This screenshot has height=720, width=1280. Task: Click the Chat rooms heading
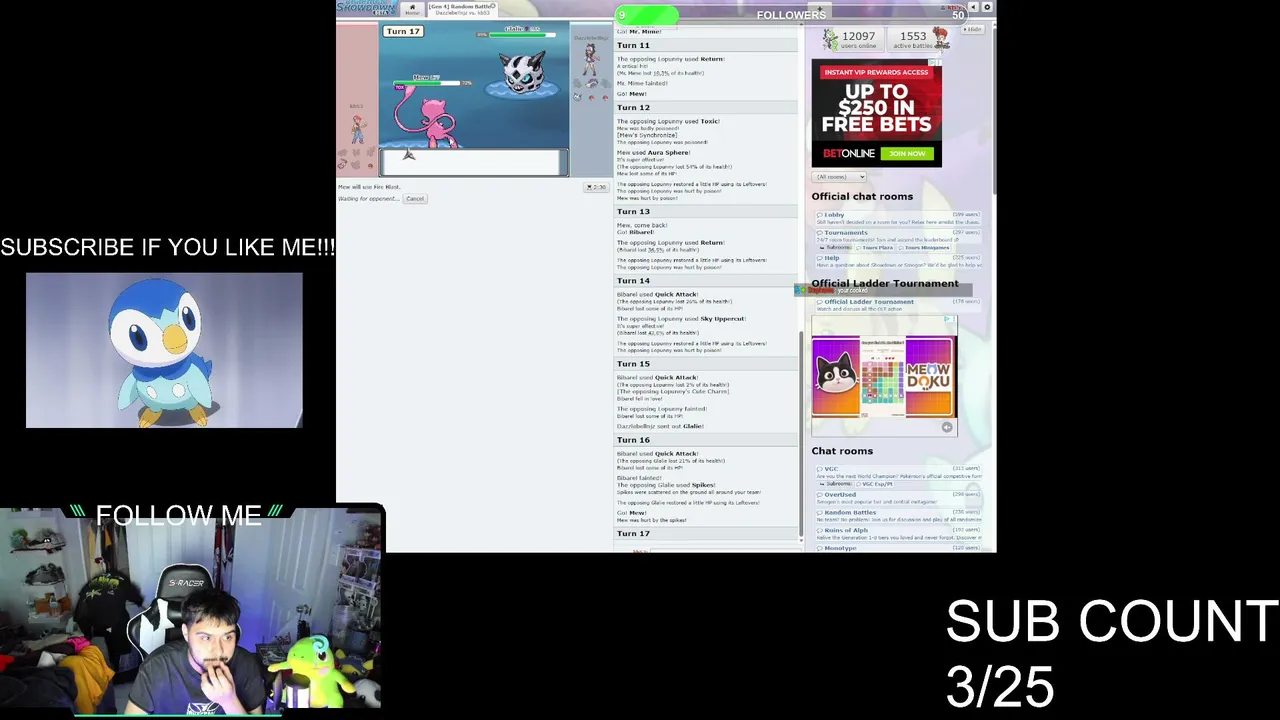[842, 451]
